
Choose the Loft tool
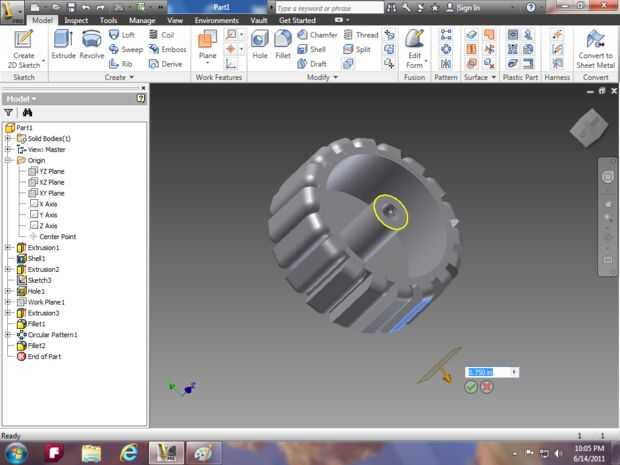point(122,35)
